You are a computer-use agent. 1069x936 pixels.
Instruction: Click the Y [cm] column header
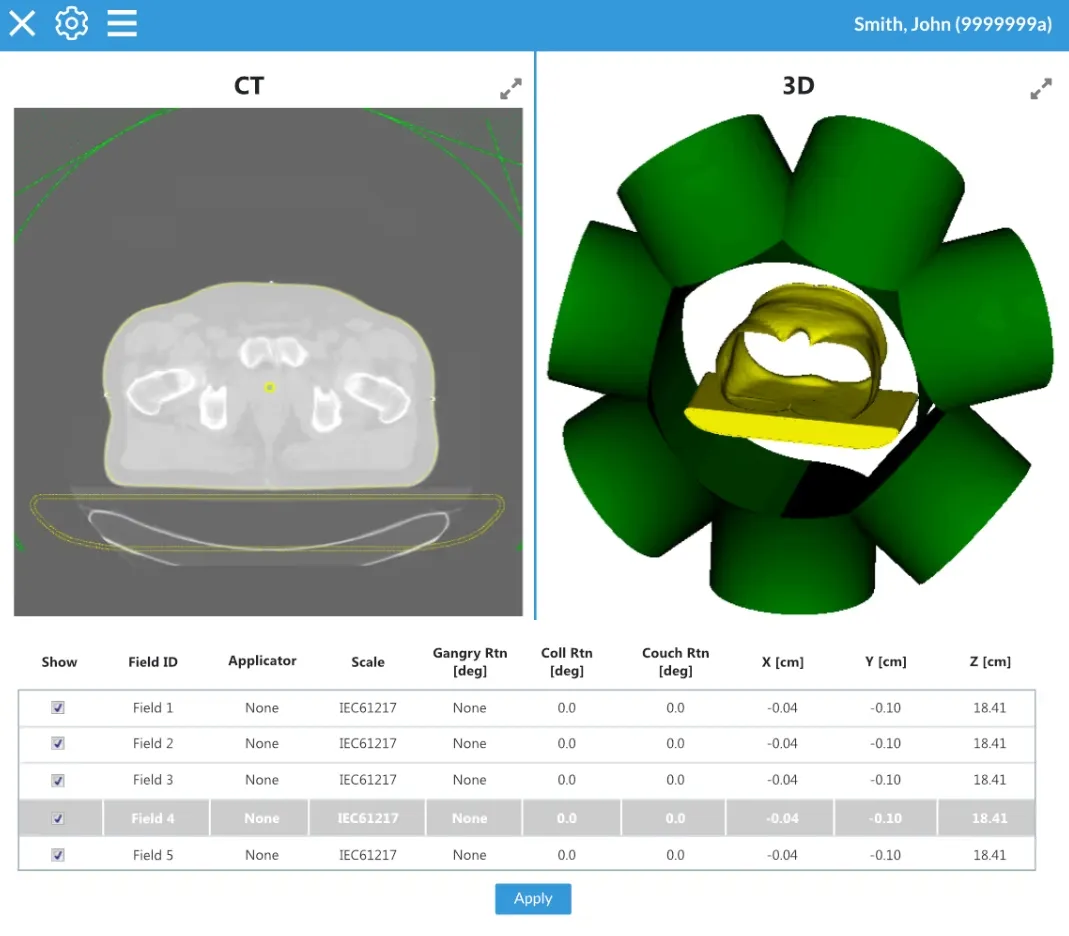[885, 662]
